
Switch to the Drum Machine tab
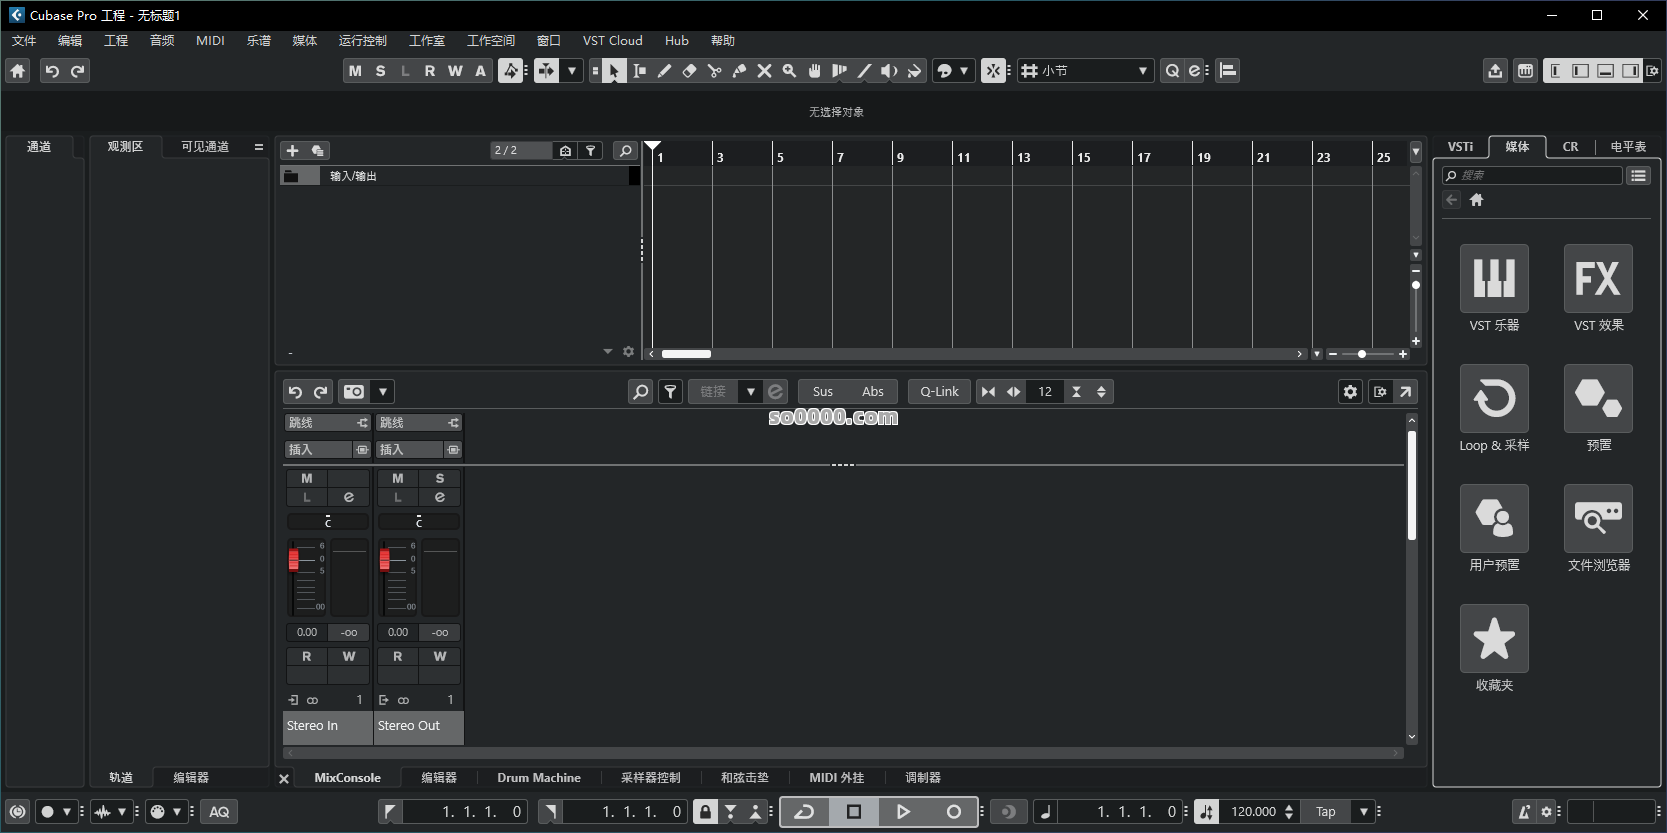(x=539, y=778)
